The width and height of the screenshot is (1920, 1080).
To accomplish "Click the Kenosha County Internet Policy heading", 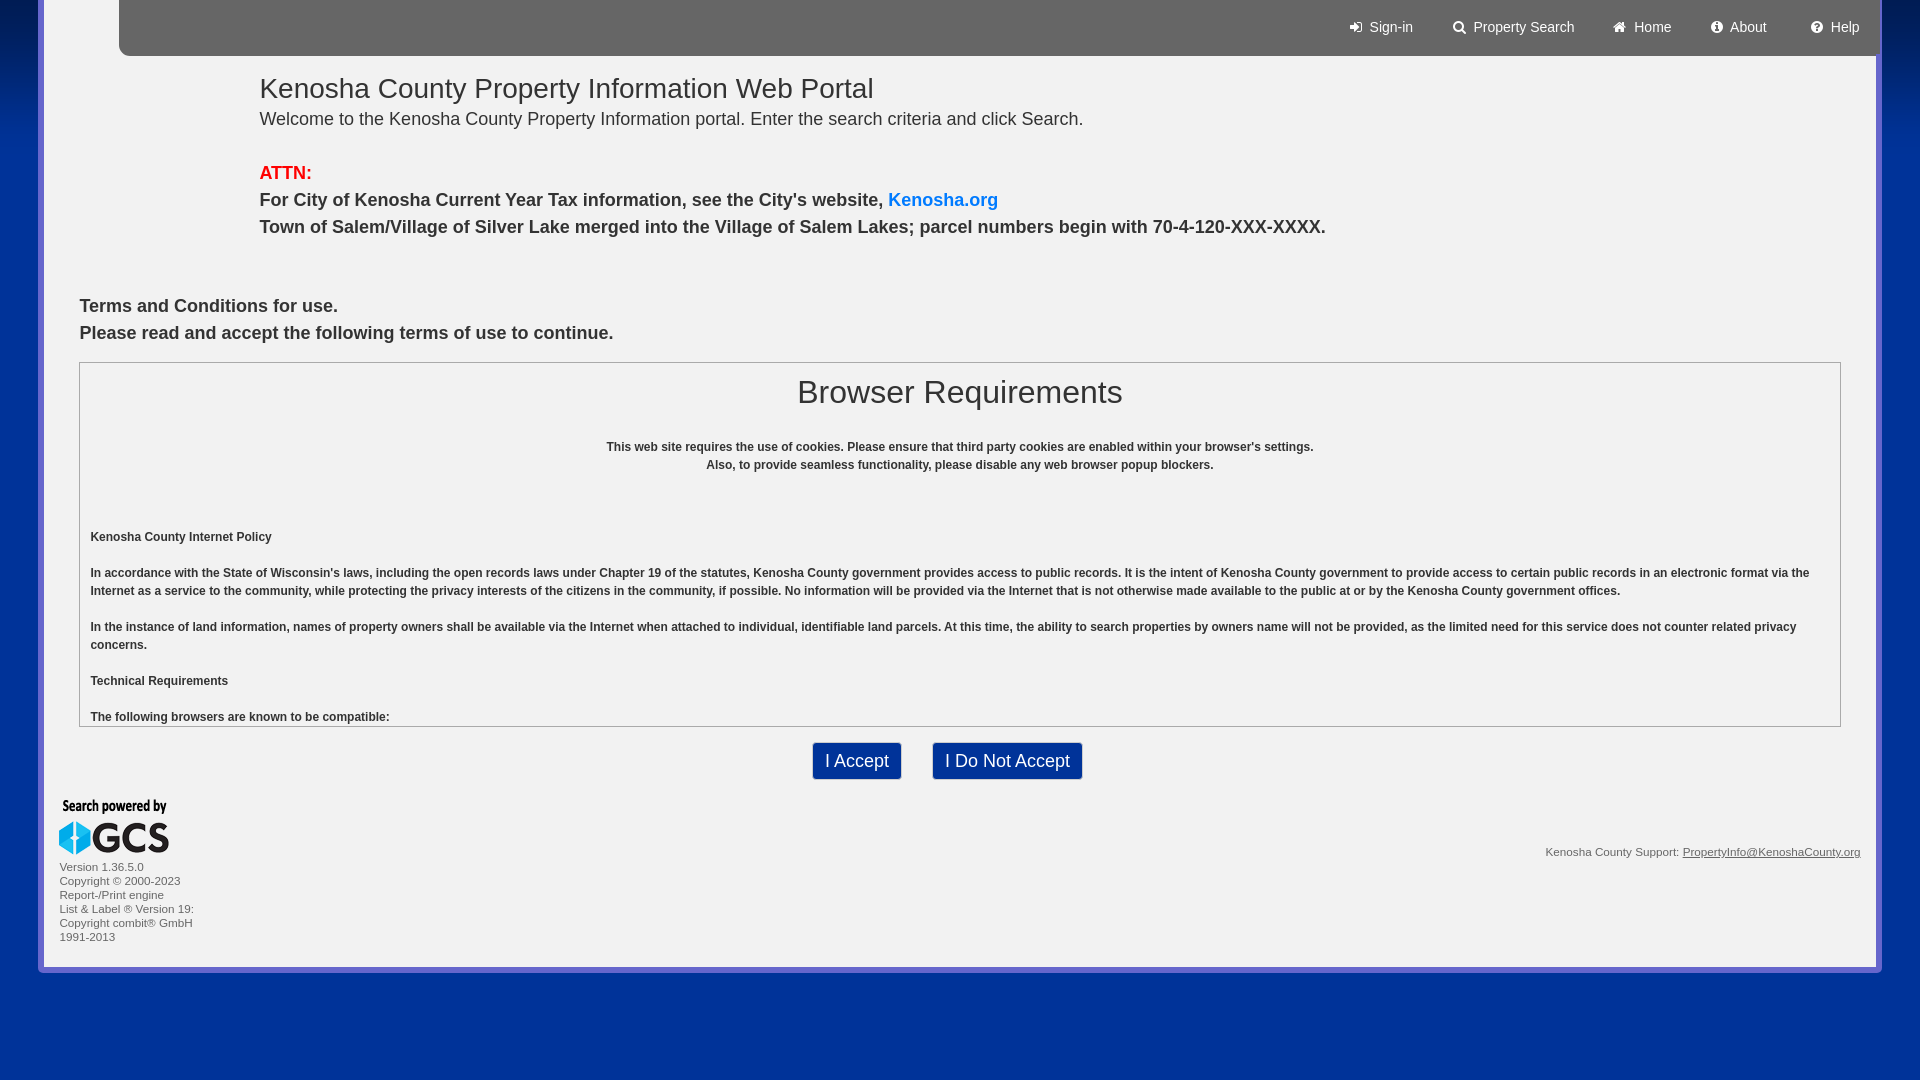I will pos(181,537).
